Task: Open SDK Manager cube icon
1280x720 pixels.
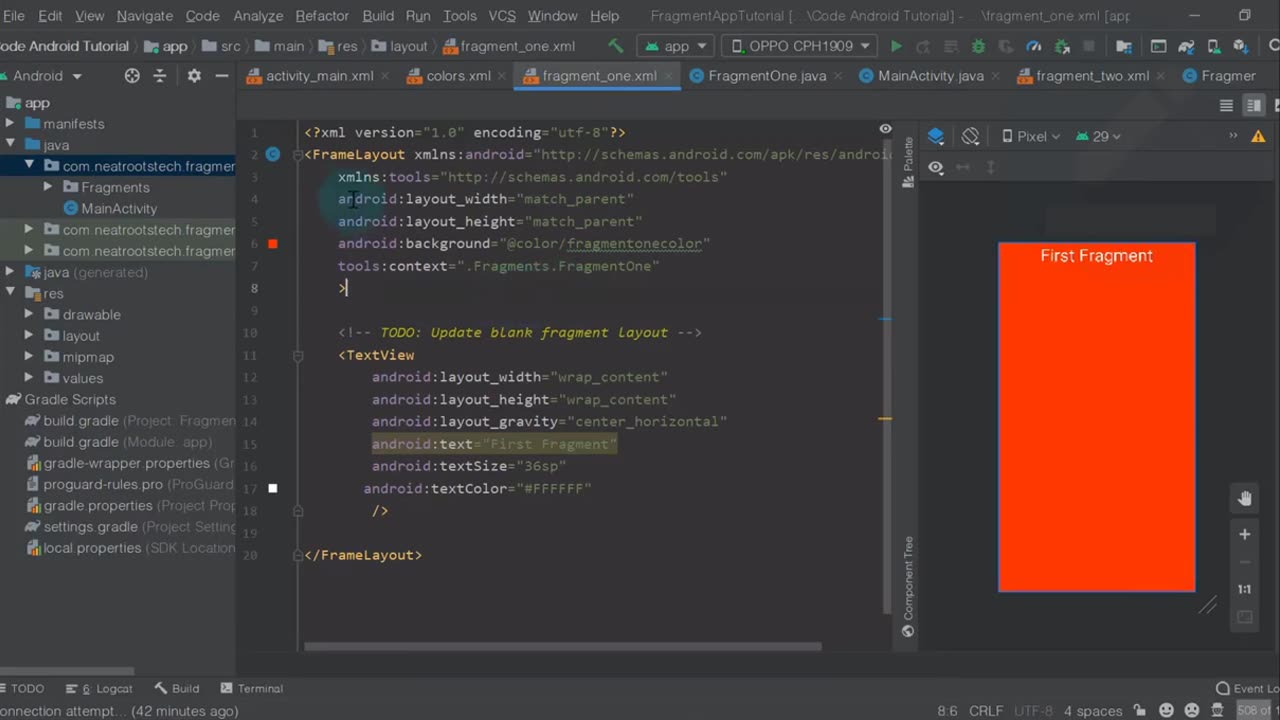Action: (1240, 46)
